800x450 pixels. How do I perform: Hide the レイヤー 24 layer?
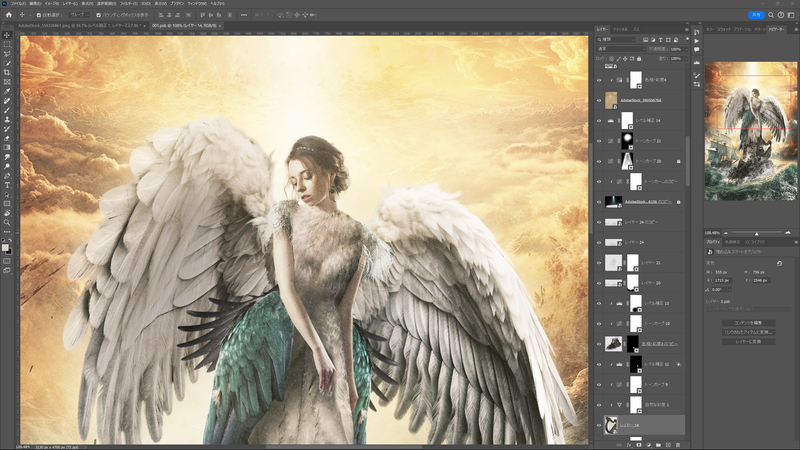click(599, 242)
